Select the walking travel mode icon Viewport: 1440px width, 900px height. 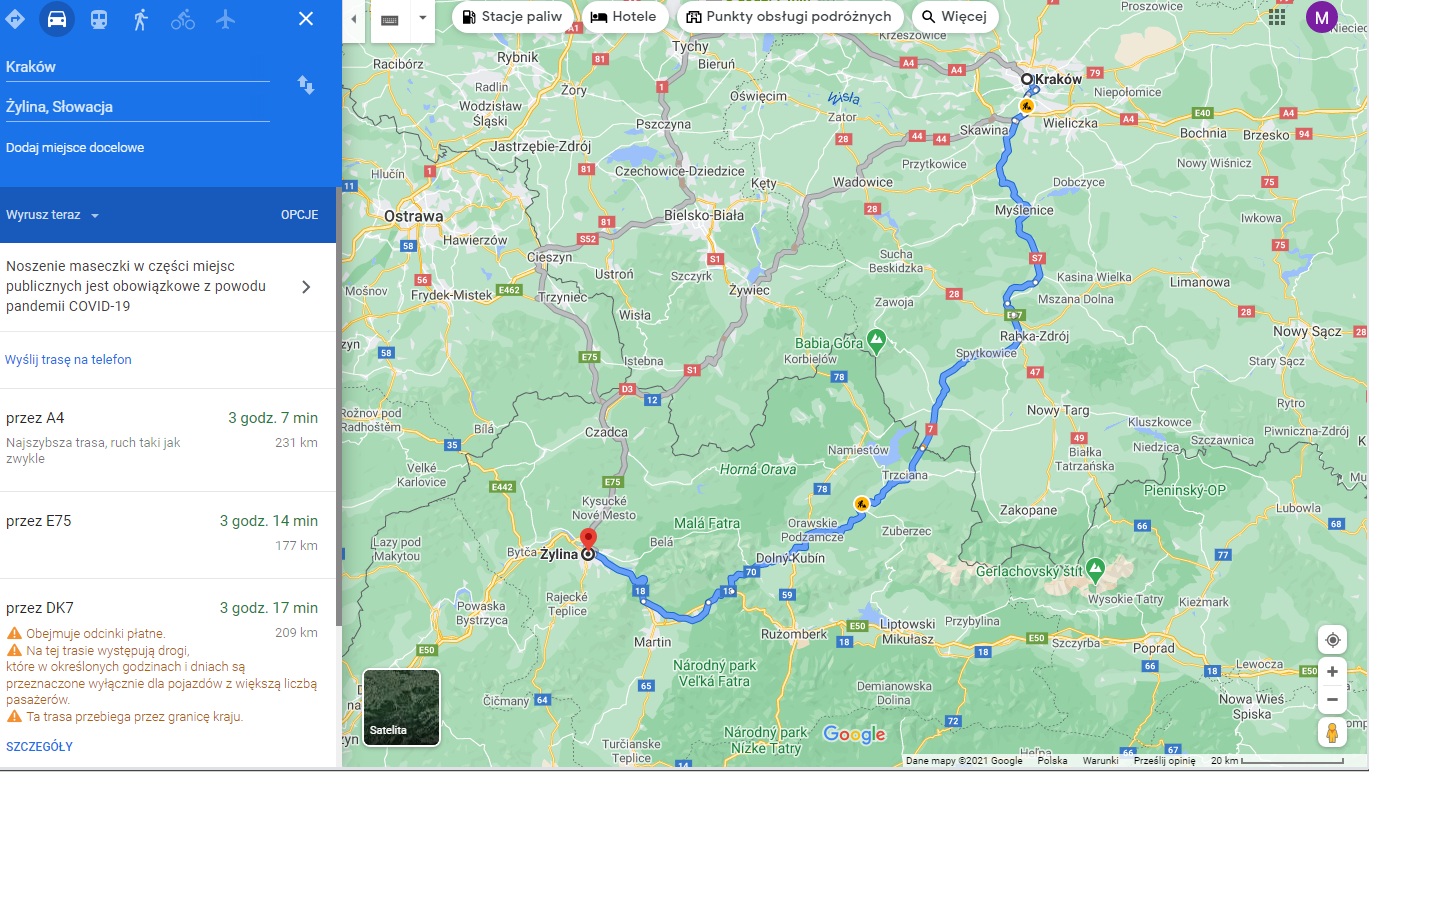[x=141, y=19]
